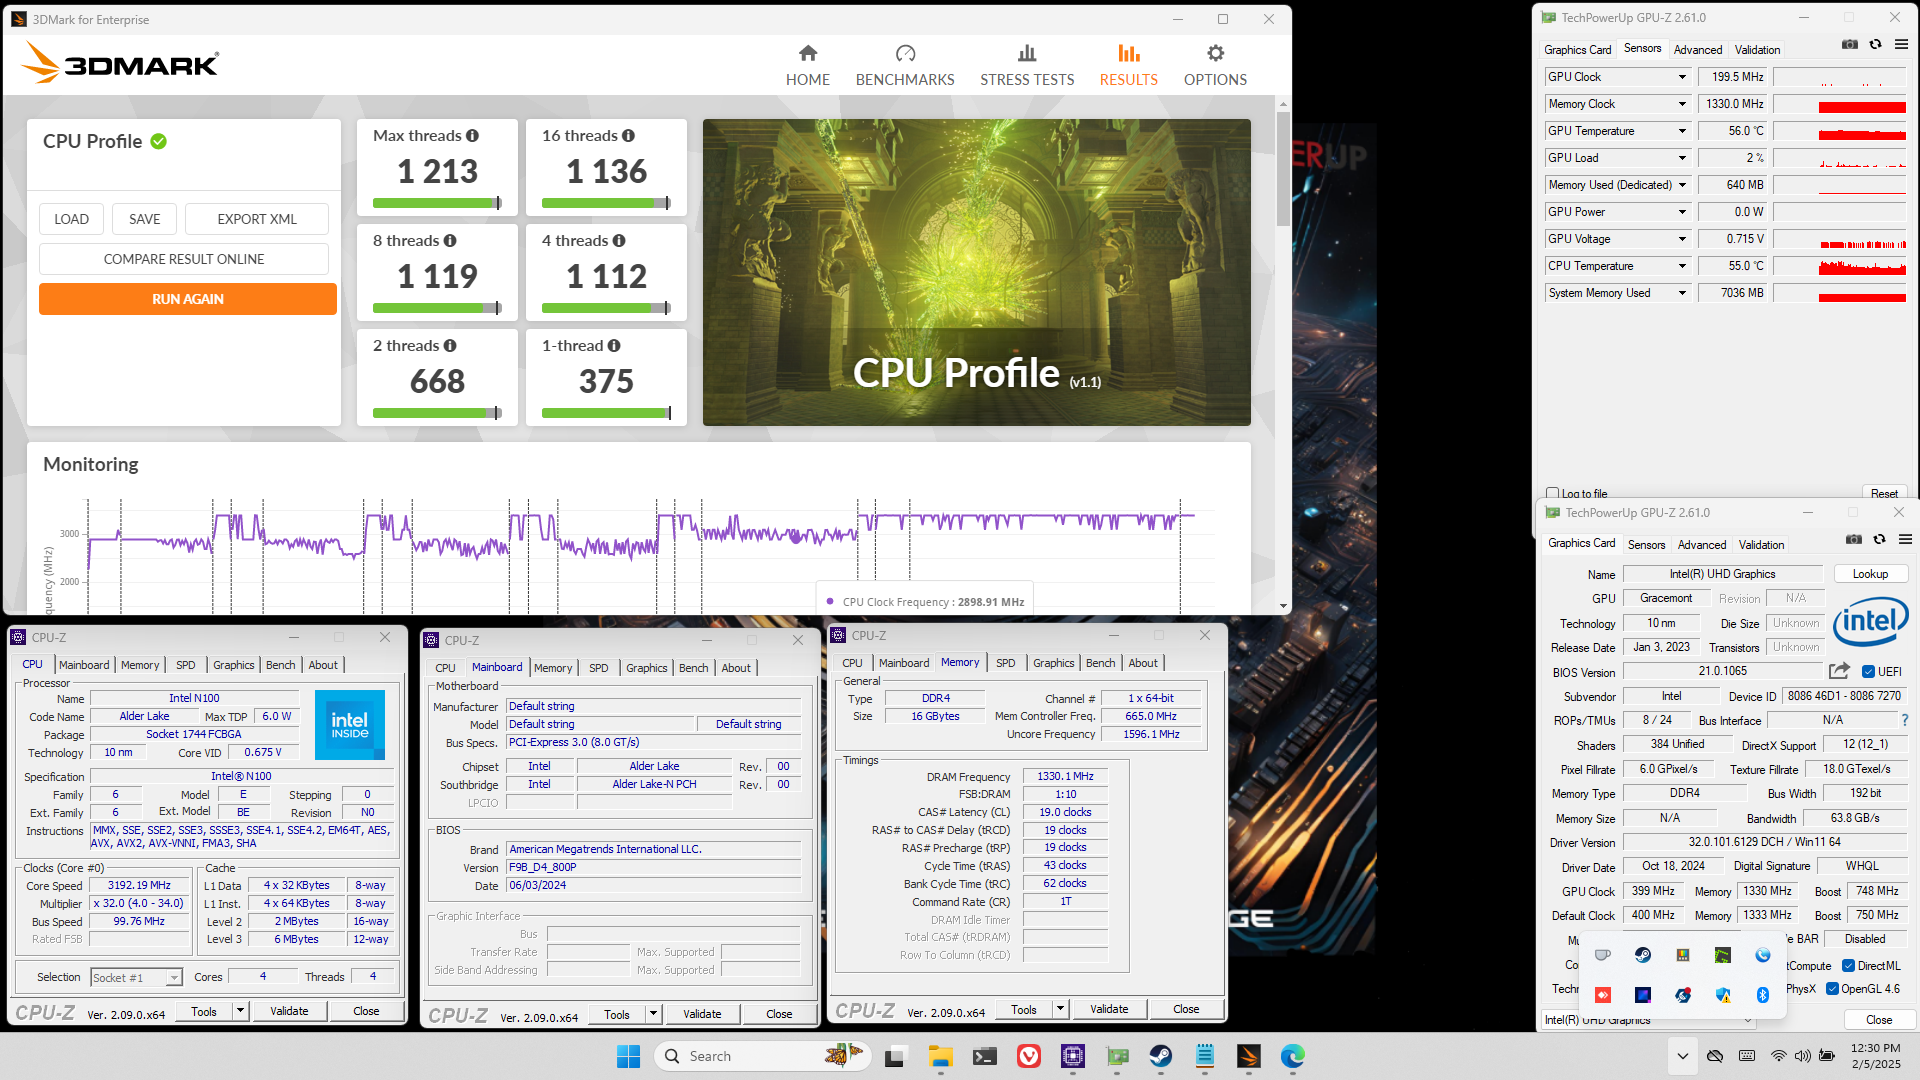
Task: Open Terminal from the taskbar
Action: point(985,1056)
